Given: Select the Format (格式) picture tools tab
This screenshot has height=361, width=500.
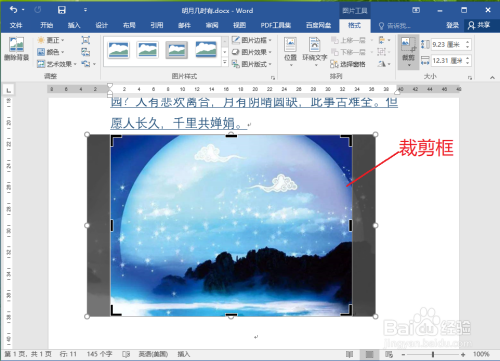Looking at the screenshot, I should click(x=354, y=25).
